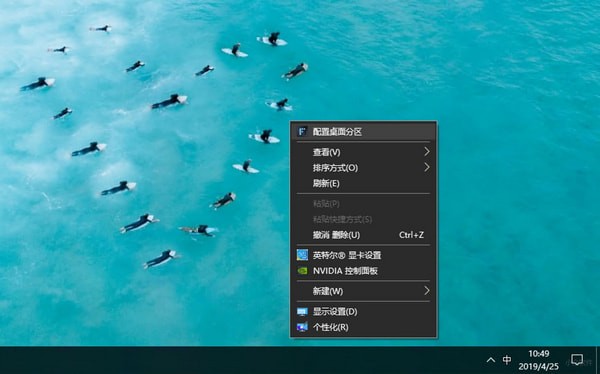600x374 pixels.
Task: Open 配置桌面分区 from the context menu
Action: click(x=363, y=132)
